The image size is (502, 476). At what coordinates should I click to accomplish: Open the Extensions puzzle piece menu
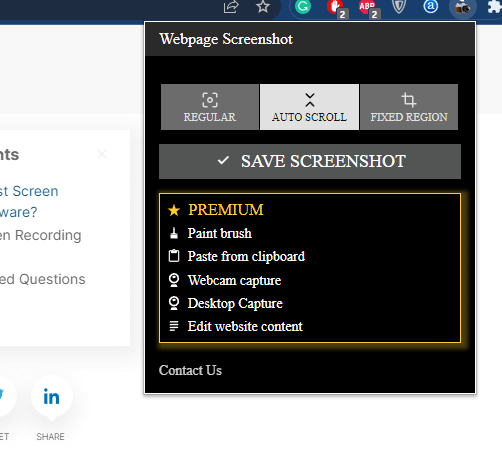(495, 7)
